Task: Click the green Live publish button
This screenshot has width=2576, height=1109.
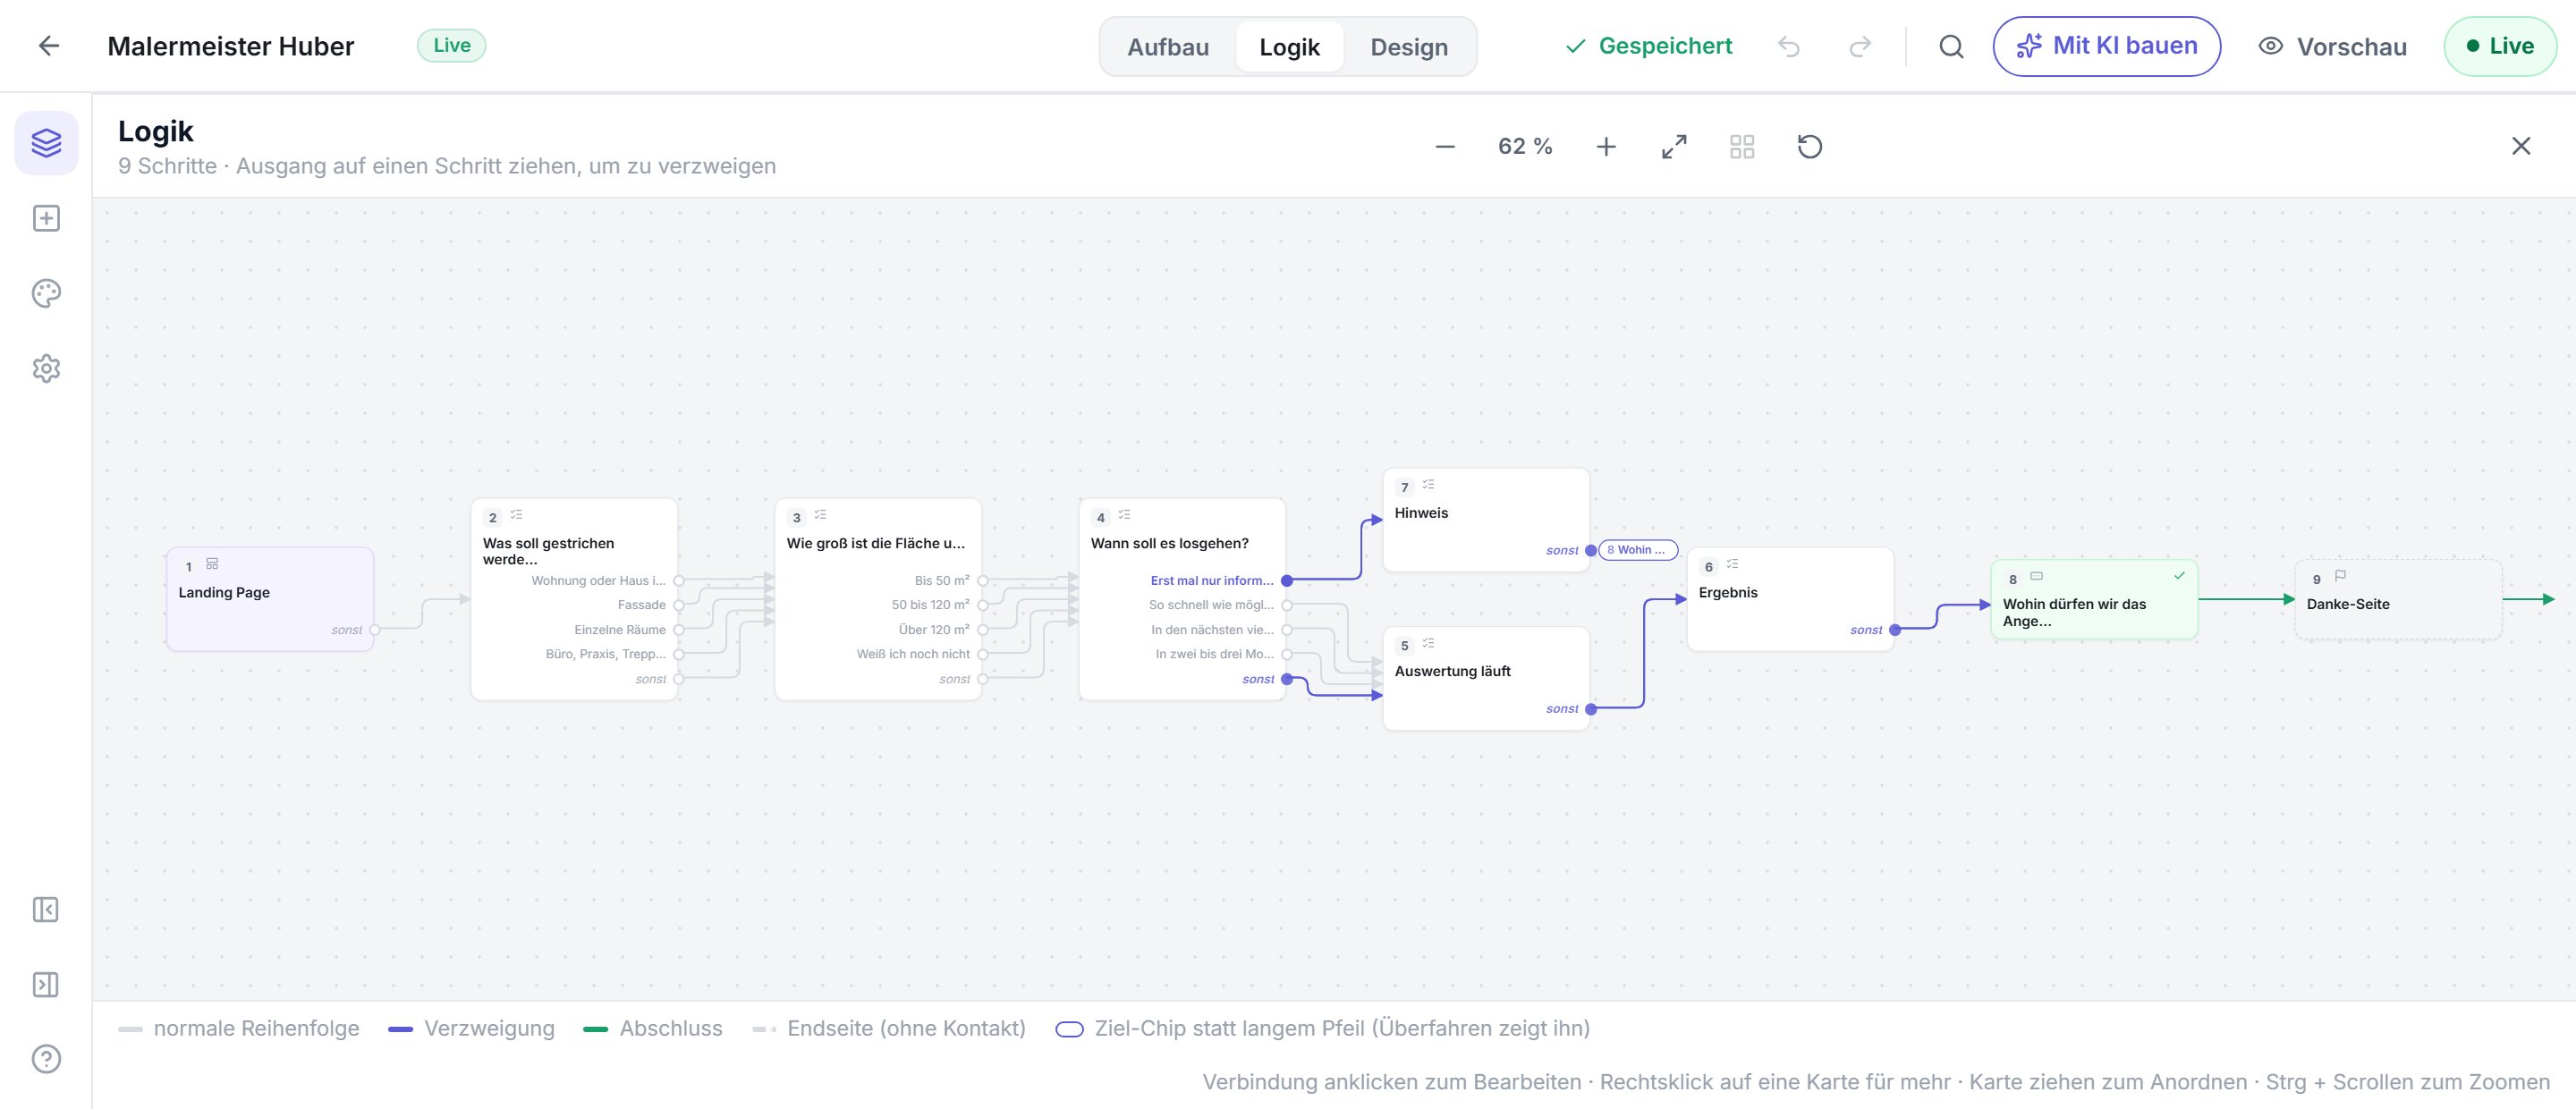Action: point(2499,46)
